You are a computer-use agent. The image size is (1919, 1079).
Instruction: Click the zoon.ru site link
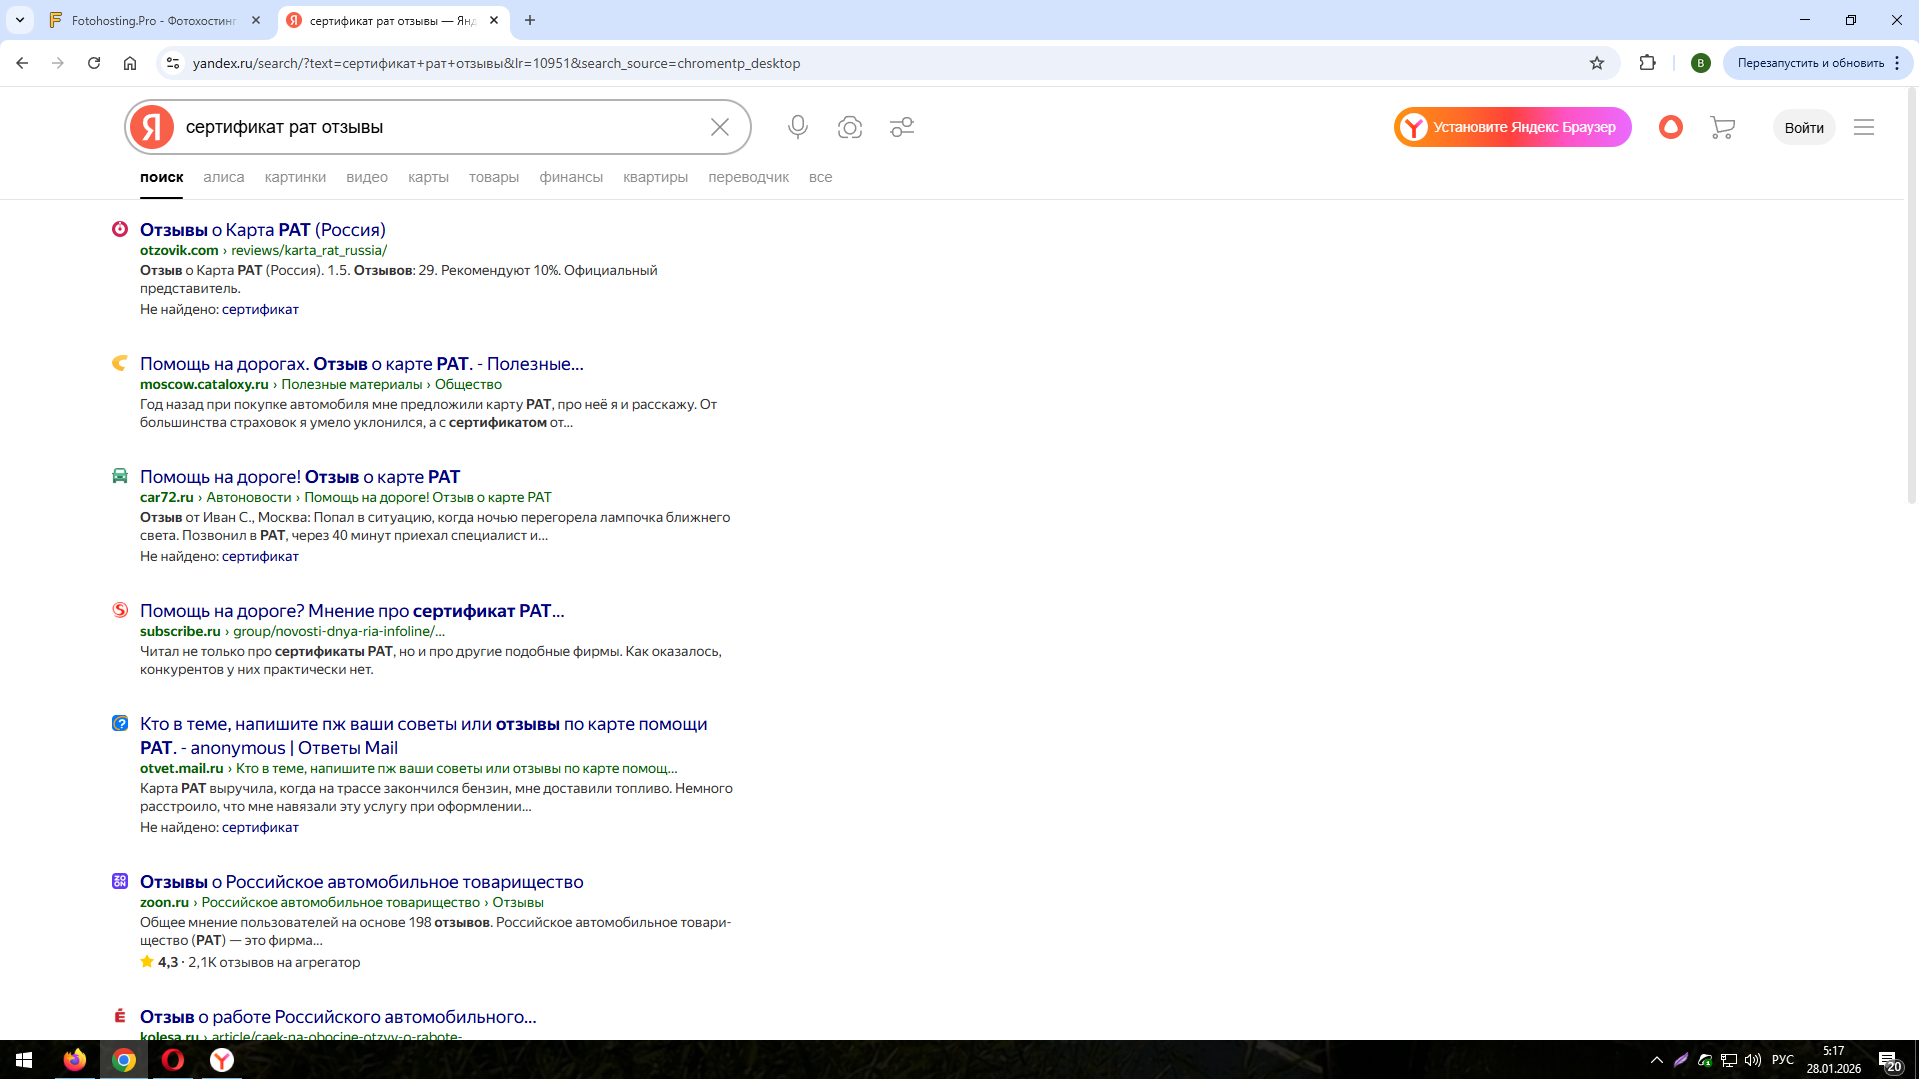(x=164, y=902)
